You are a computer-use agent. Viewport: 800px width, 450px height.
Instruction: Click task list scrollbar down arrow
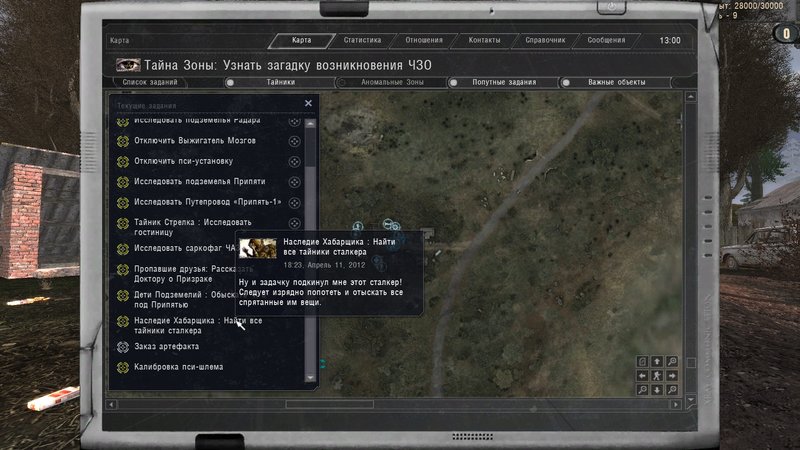pos(310,378)
